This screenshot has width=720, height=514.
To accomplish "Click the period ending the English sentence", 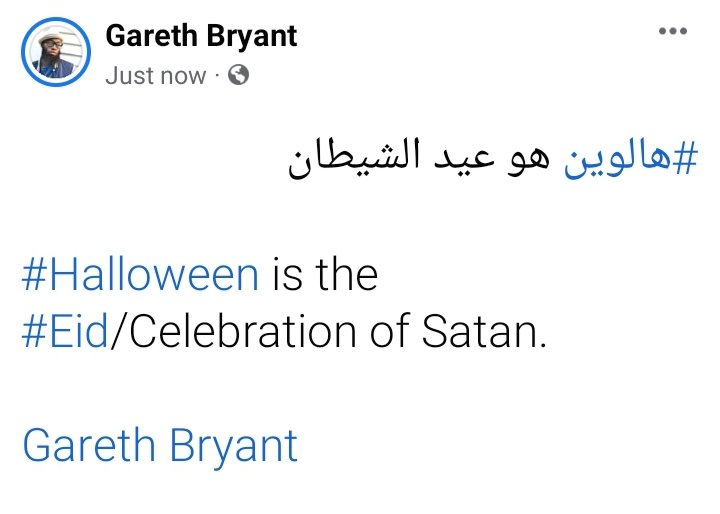I will click(543, 344).
